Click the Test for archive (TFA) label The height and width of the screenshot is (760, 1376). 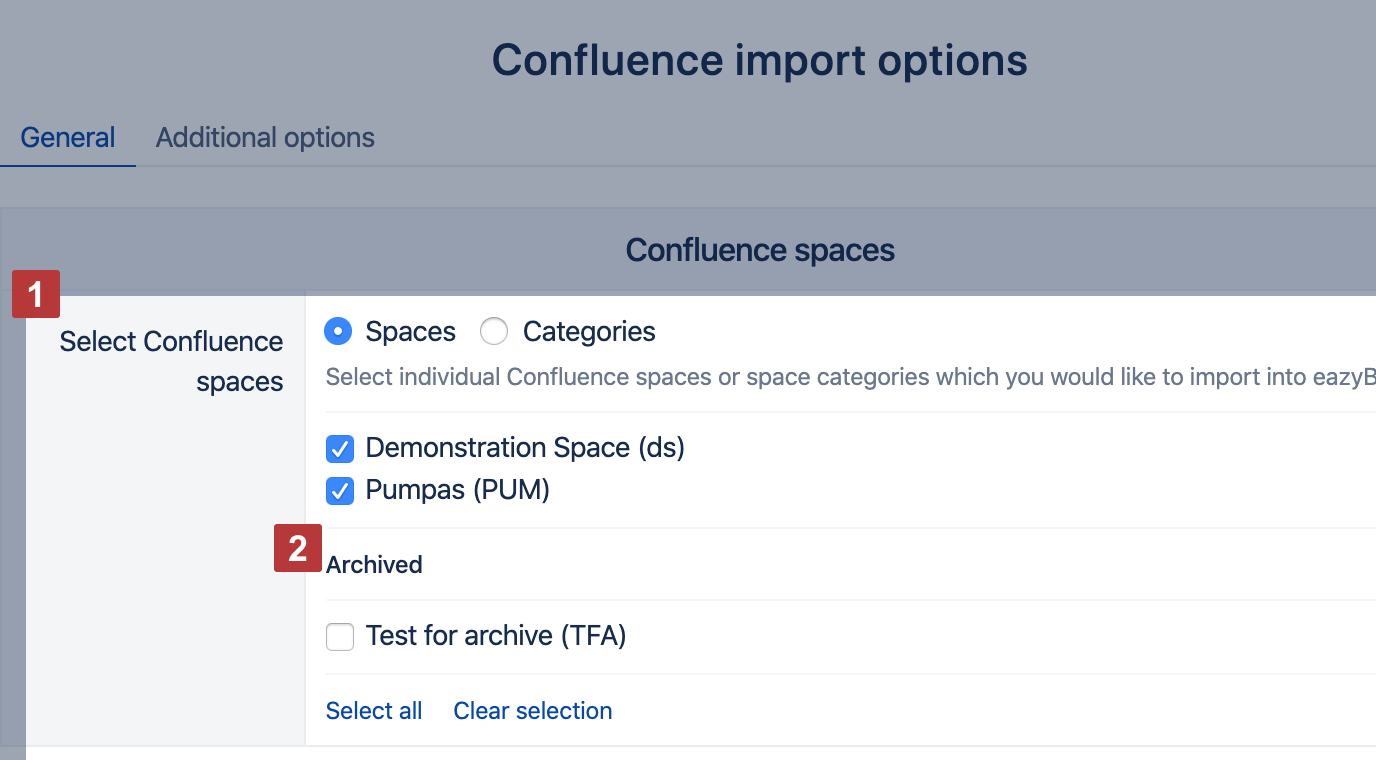(x=496, y=635)
